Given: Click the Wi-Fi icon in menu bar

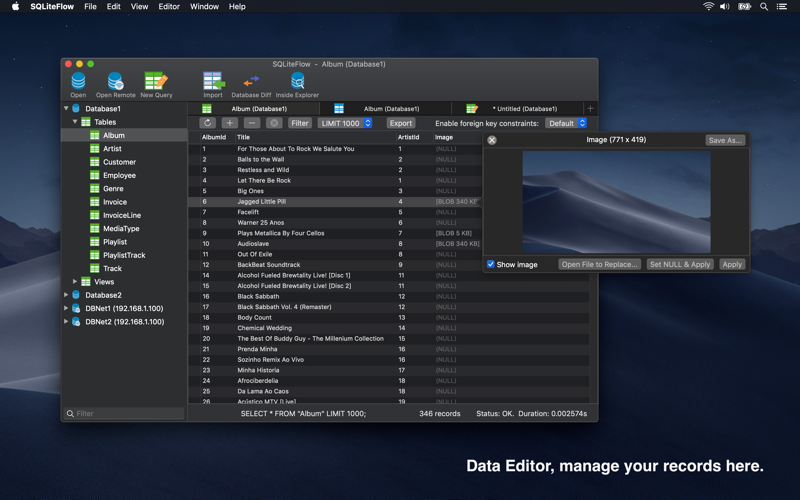Looking at the screenshot, I should point(708,7).
